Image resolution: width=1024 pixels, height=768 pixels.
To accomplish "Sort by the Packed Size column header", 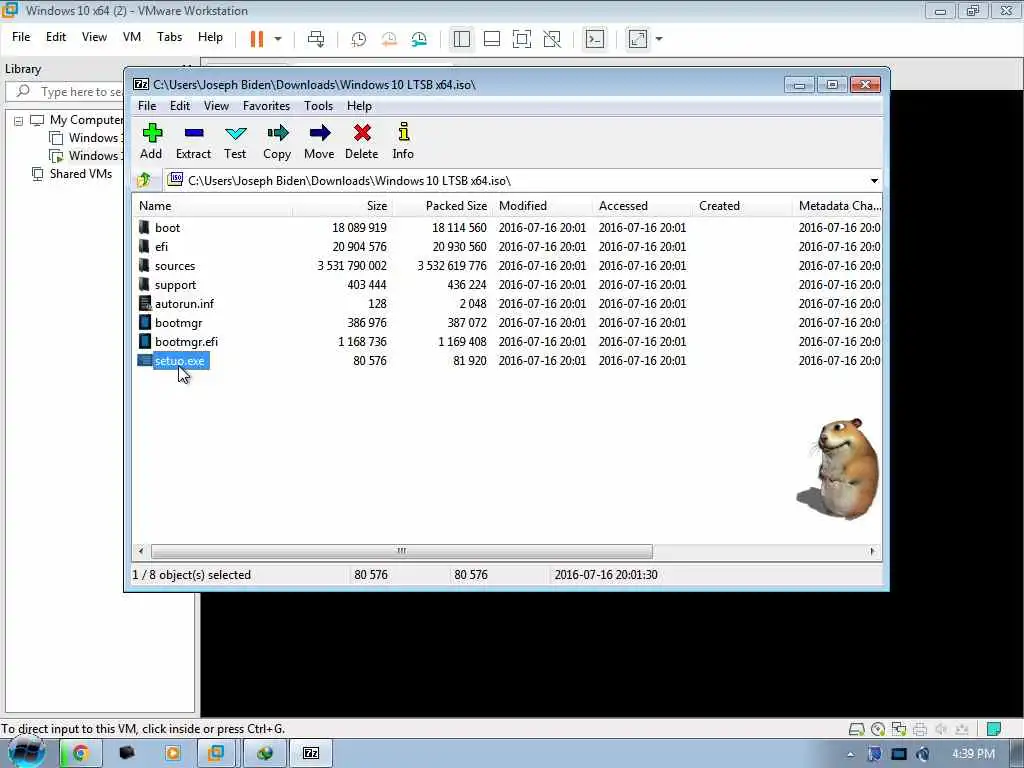I will pos(443,206).
